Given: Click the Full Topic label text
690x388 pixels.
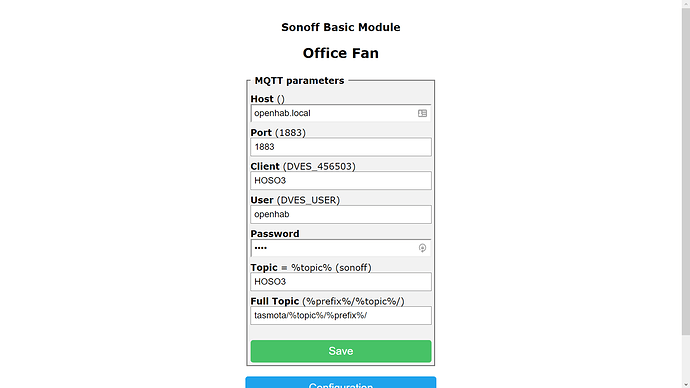Looking at the screenshot, I should click(275, 301).
